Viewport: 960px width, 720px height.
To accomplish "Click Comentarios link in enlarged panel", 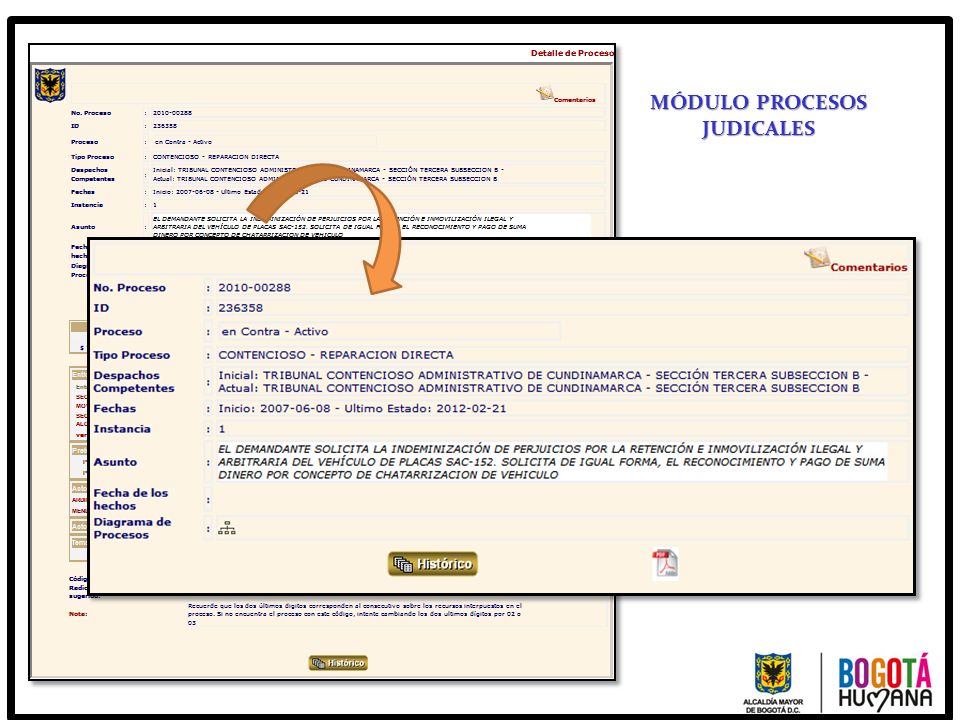I will [x=869, y=268].
